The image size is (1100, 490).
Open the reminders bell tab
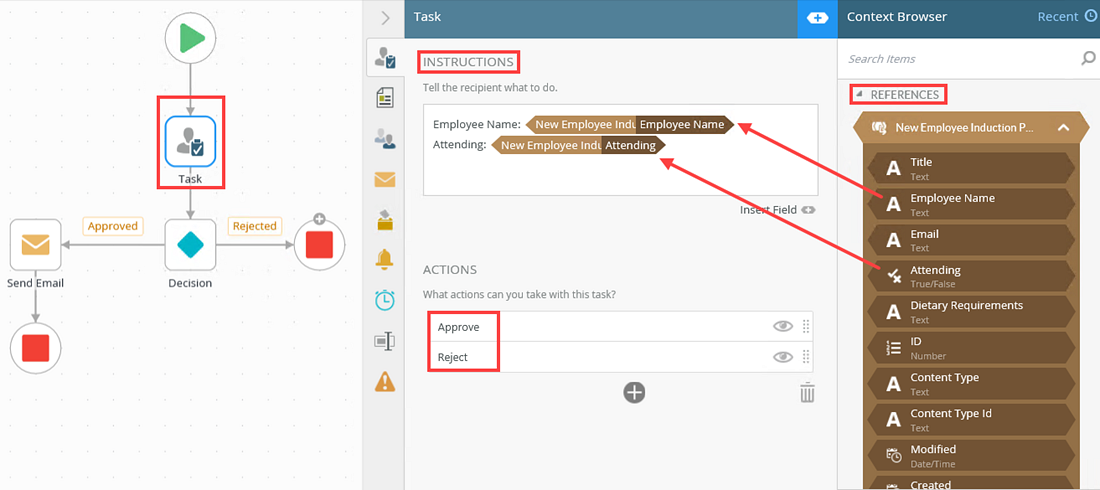coord(384,260)
